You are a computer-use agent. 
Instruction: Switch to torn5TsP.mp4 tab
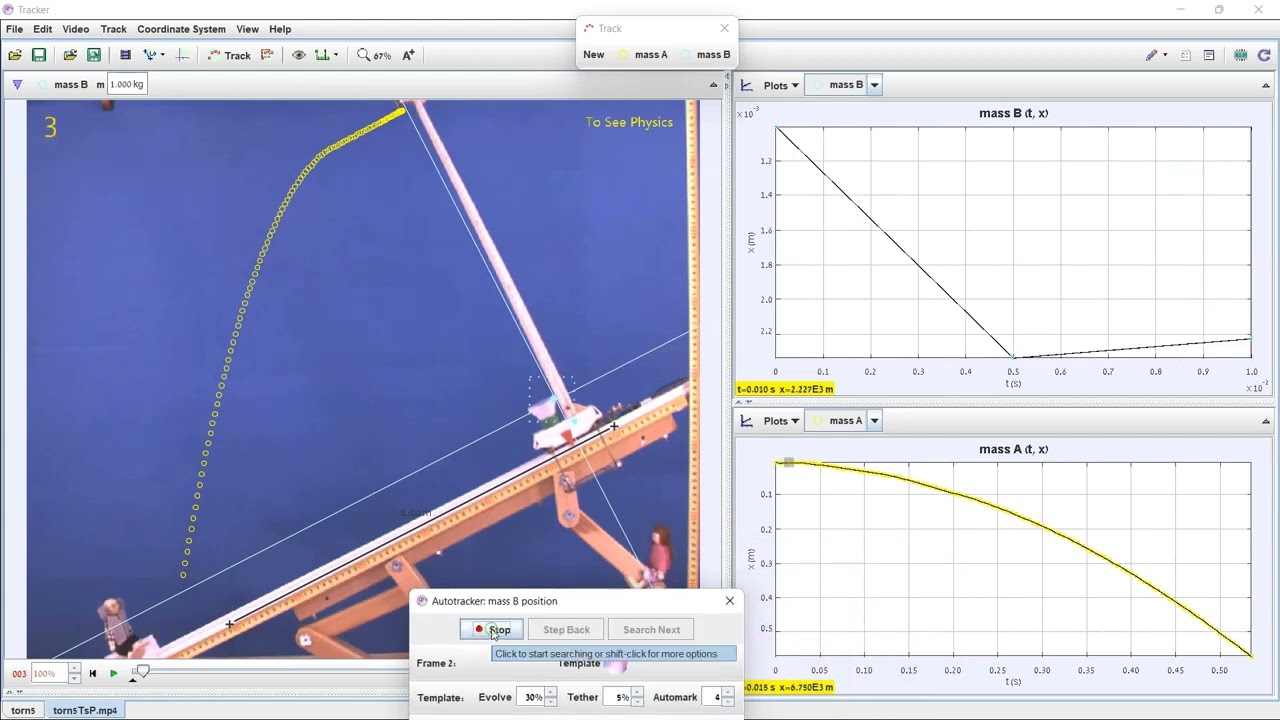[85, 711]
